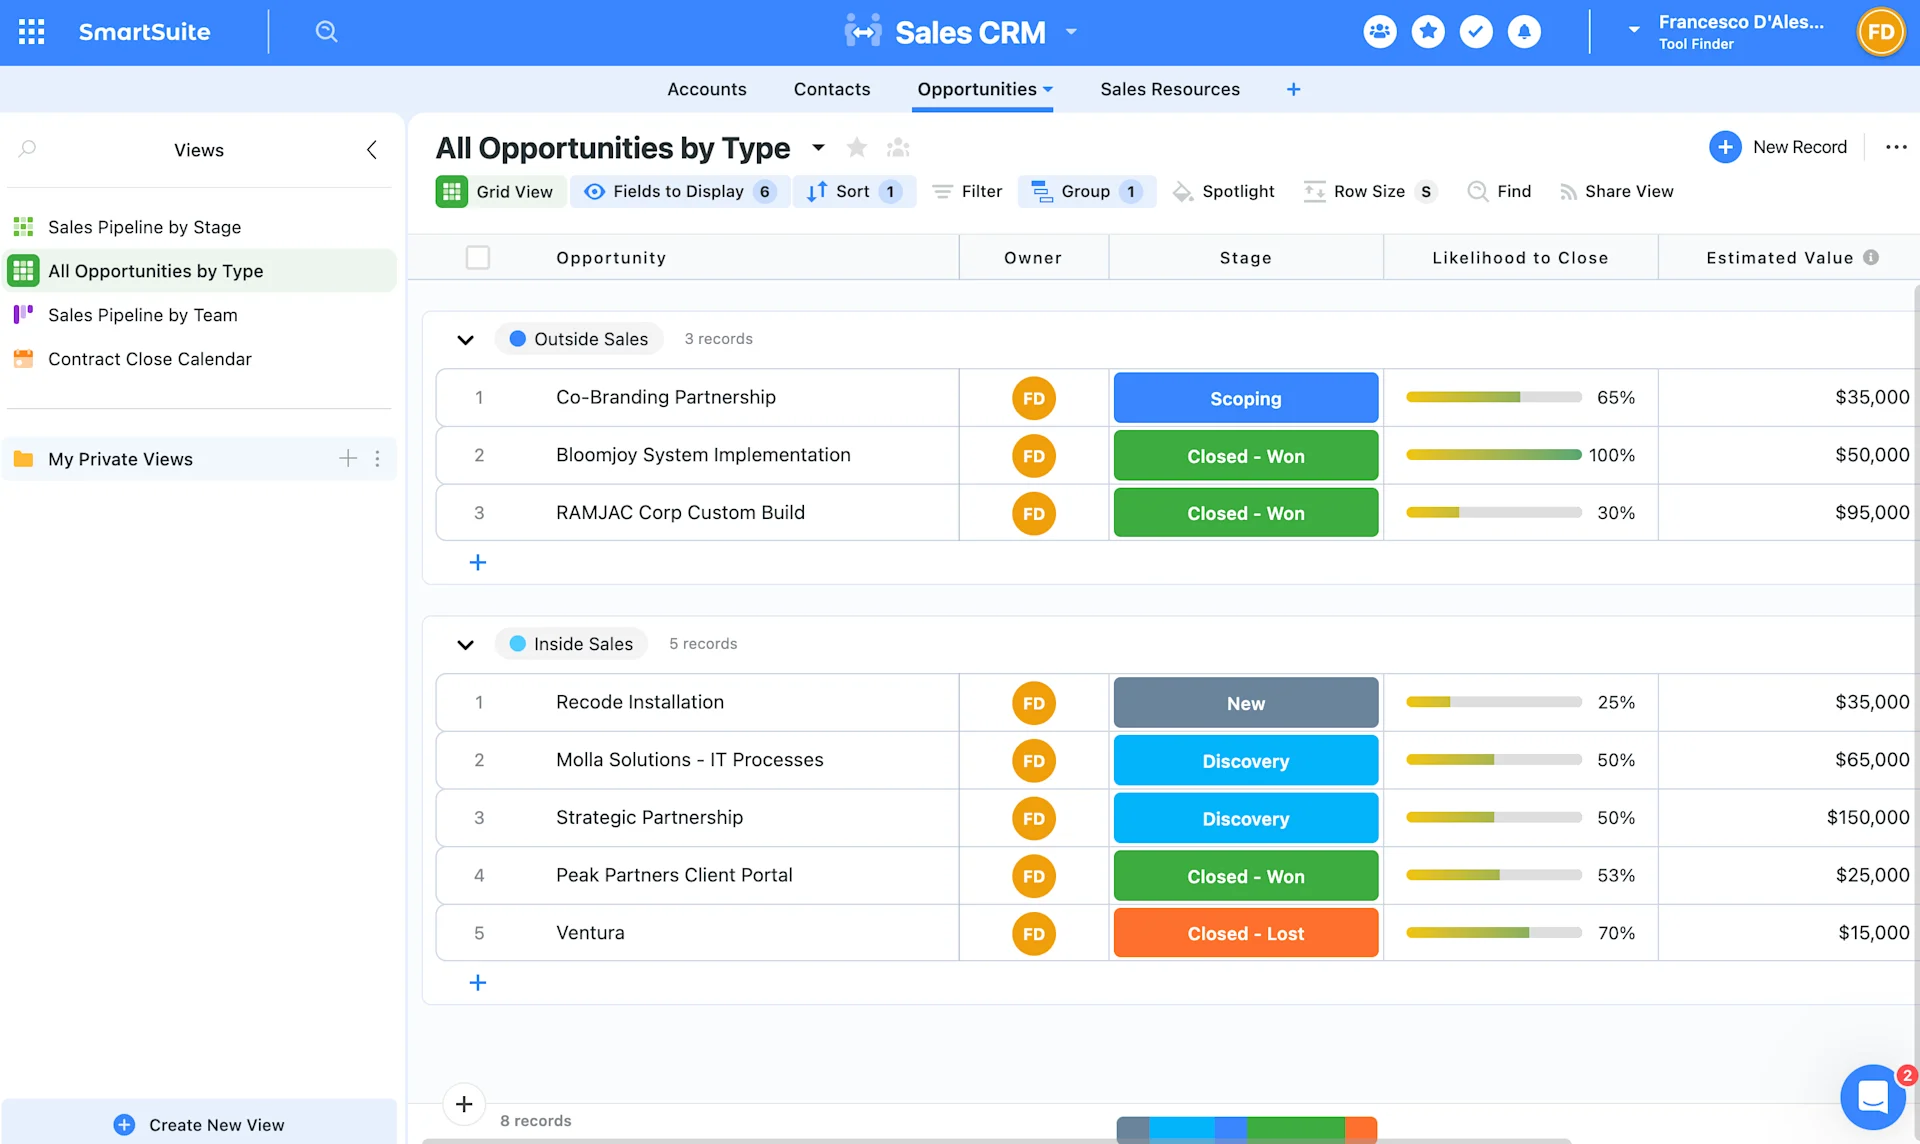Click the search icon in top navigation
This screenshot has height=1144, width=1920.
[326, 31]
